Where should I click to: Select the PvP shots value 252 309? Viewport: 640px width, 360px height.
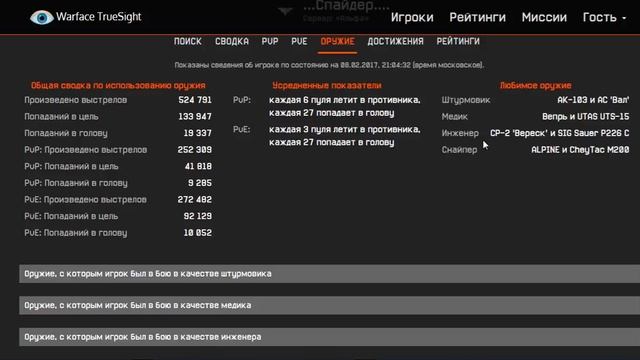click(x=195, y=150)
